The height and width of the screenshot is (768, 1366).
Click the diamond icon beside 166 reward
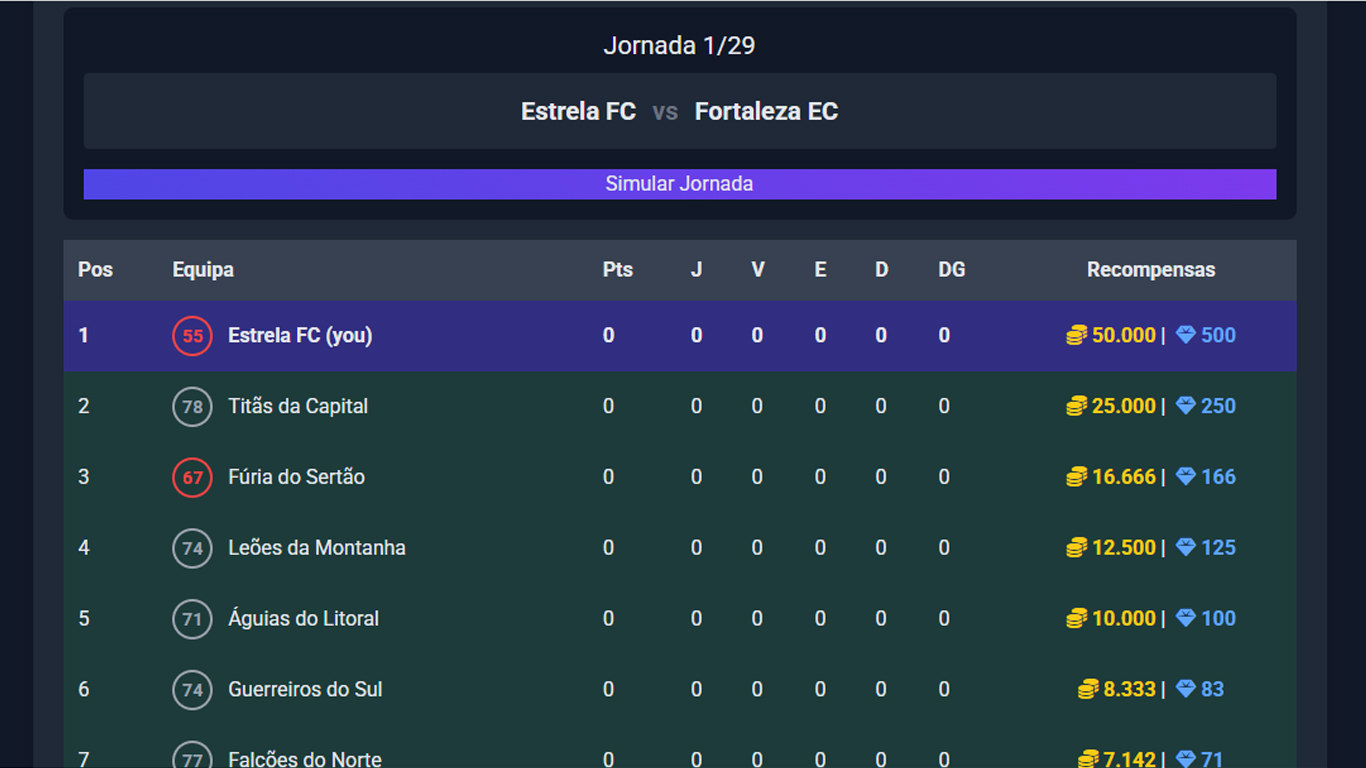click(x=1186, y=477)
